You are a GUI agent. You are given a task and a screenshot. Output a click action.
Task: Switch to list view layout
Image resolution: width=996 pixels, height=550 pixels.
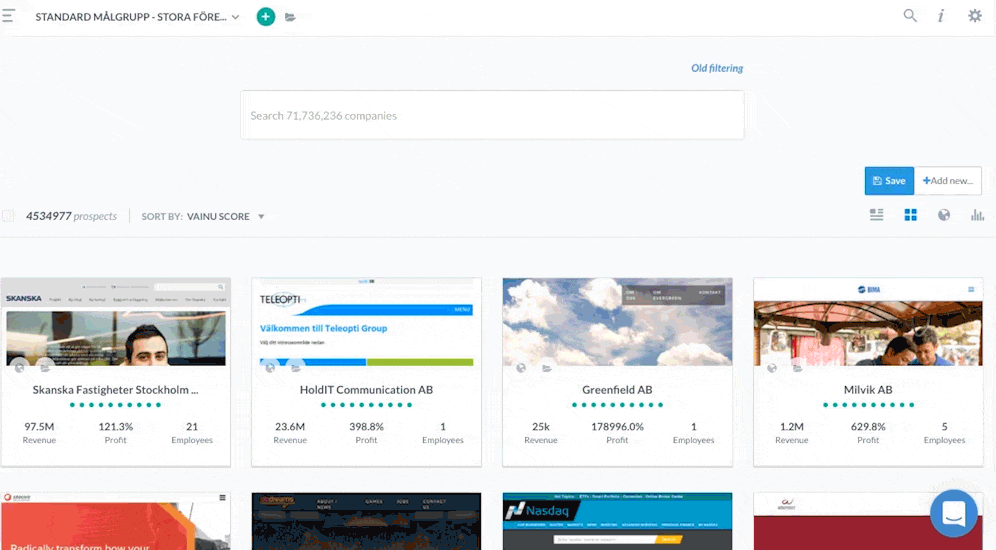coord(877,215)
